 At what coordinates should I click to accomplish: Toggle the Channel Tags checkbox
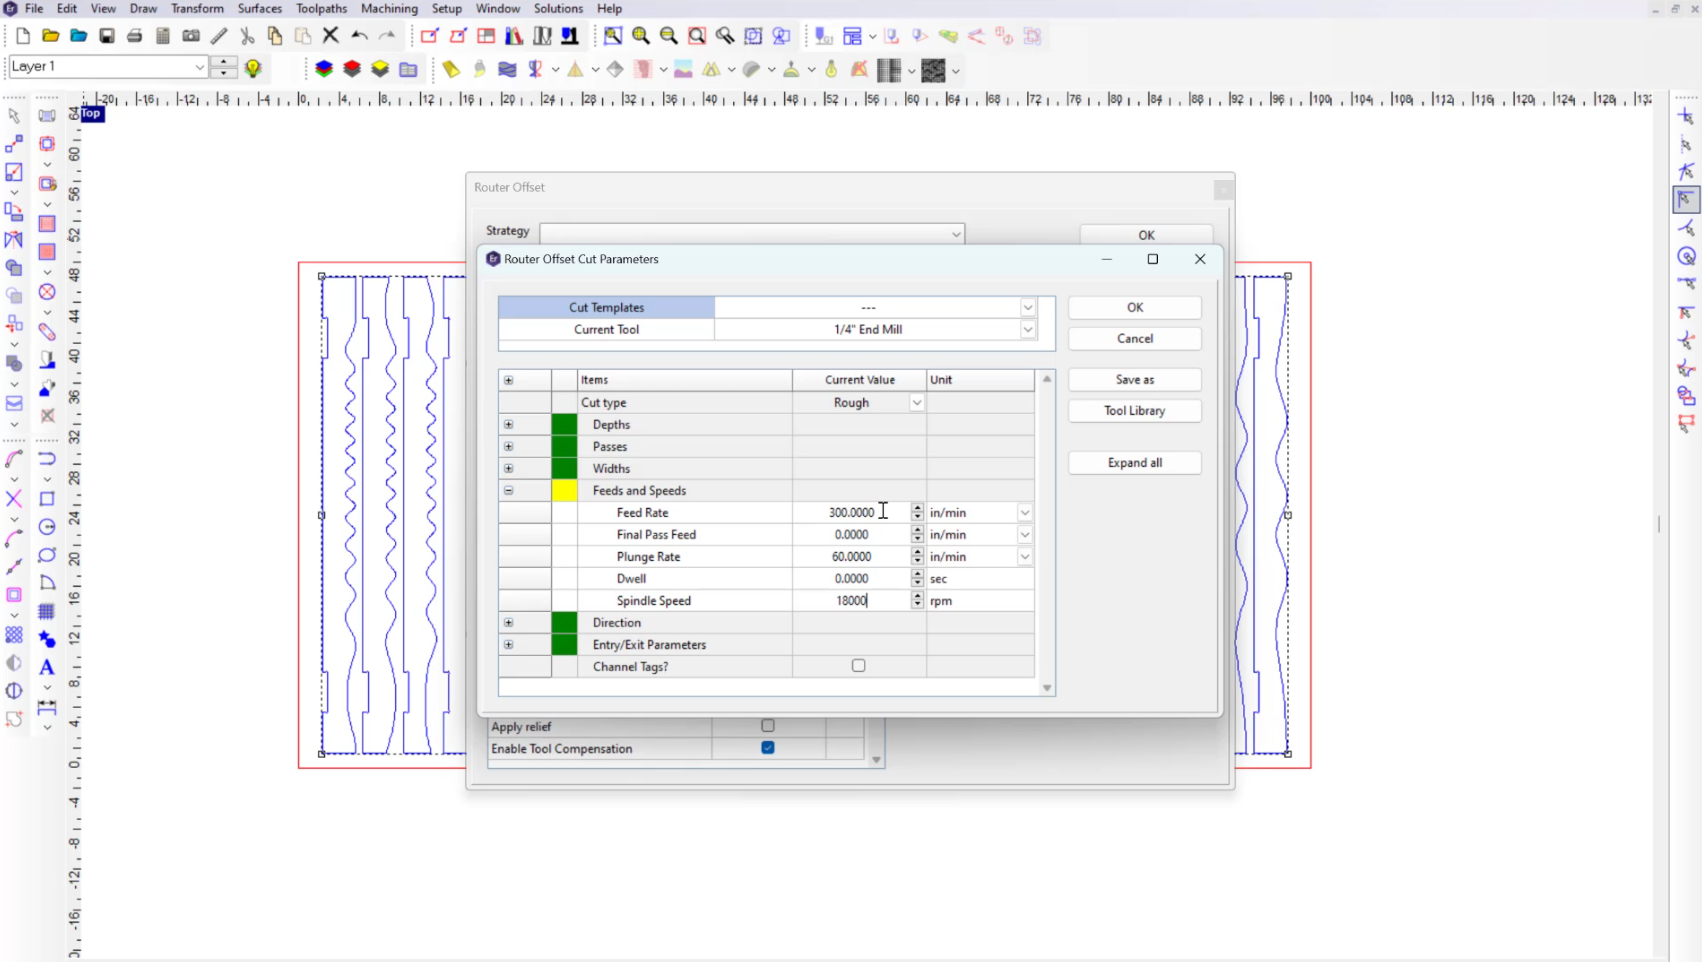[858, 666]
